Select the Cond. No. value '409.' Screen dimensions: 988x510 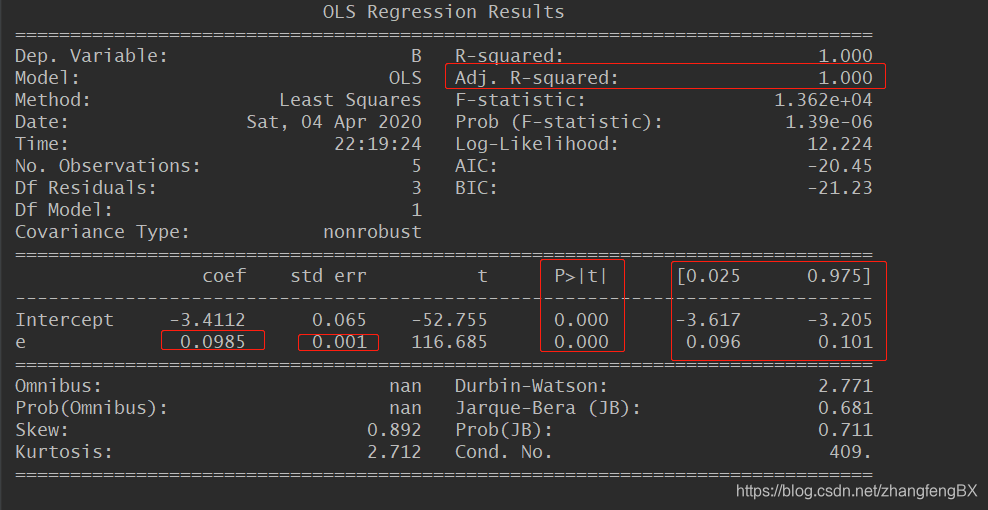pyautogui.click(x=851, y=452)
